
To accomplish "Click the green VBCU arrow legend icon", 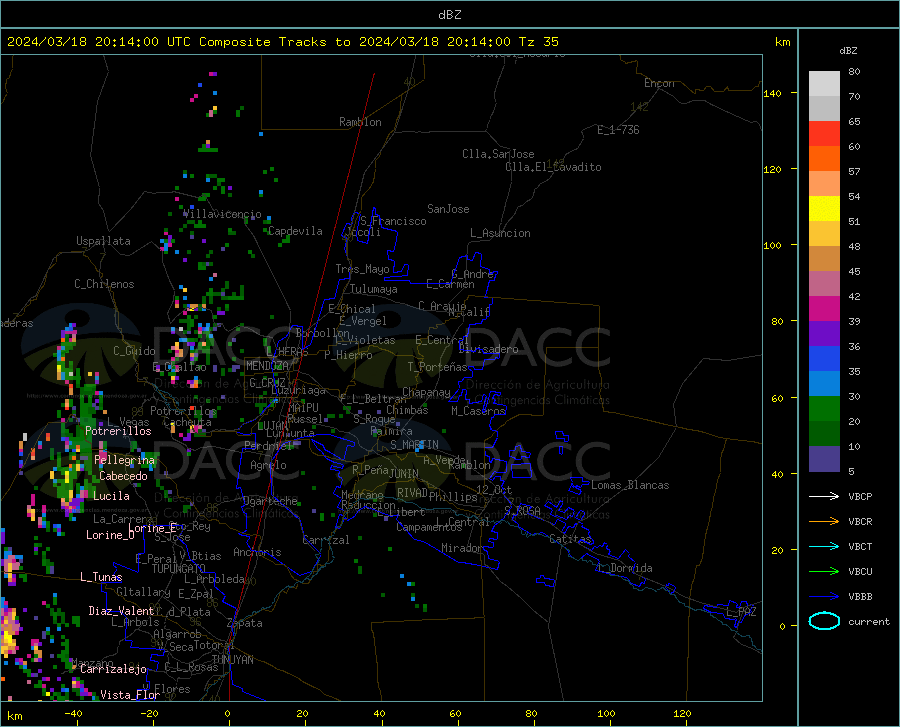I will (x=824, y=572).
